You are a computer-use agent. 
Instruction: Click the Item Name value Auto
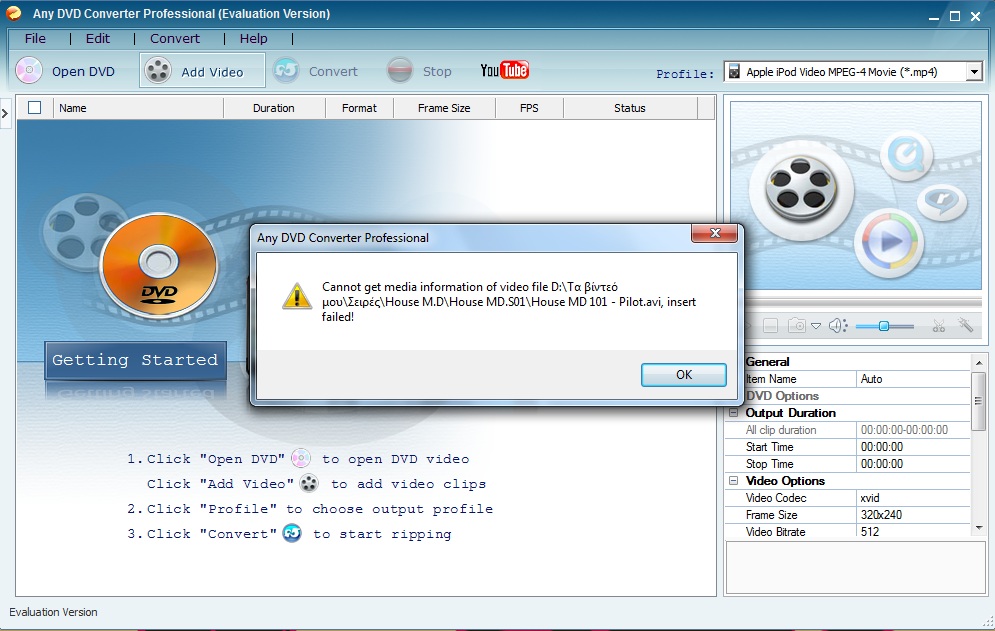[x=913, y=379]
